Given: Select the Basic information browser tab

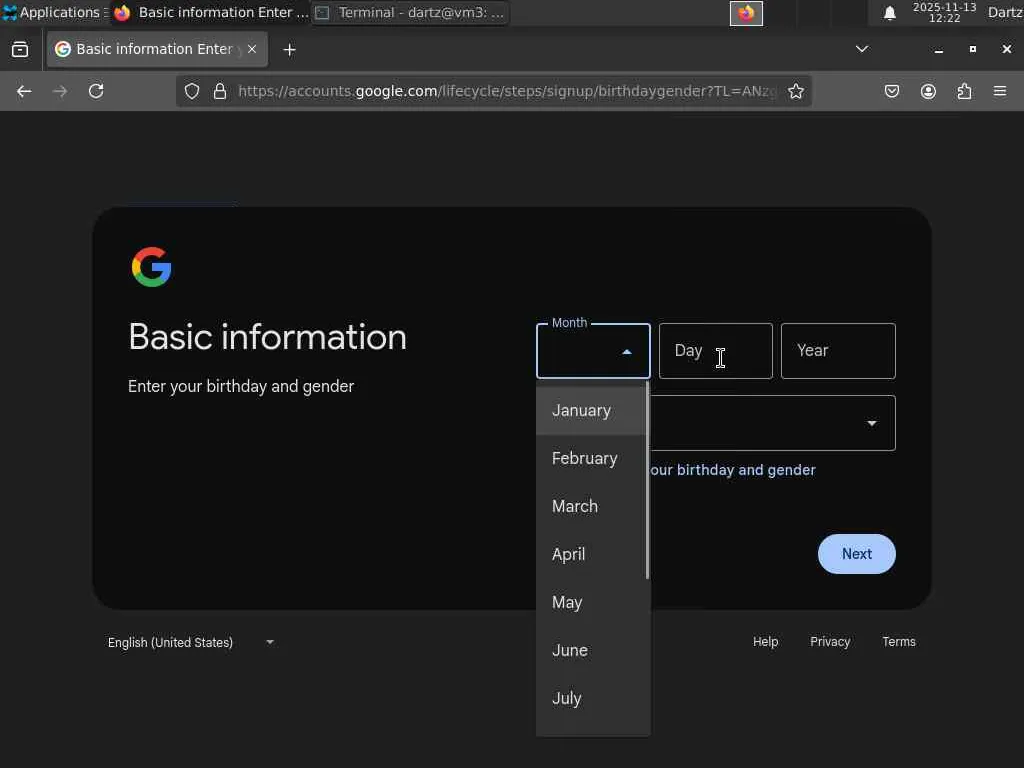Looking at the screenshot, I should coord(157,49).
